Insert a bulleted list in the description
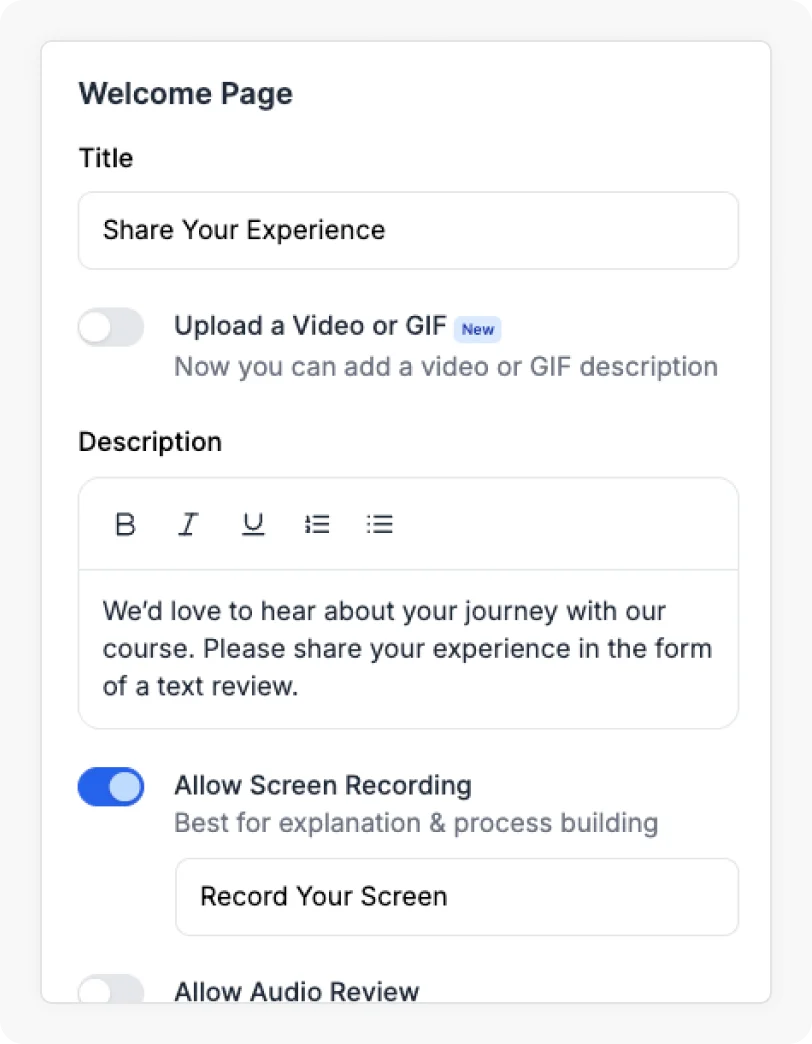The width and height of the screenshot is (812, 1044). pos(380,523)
